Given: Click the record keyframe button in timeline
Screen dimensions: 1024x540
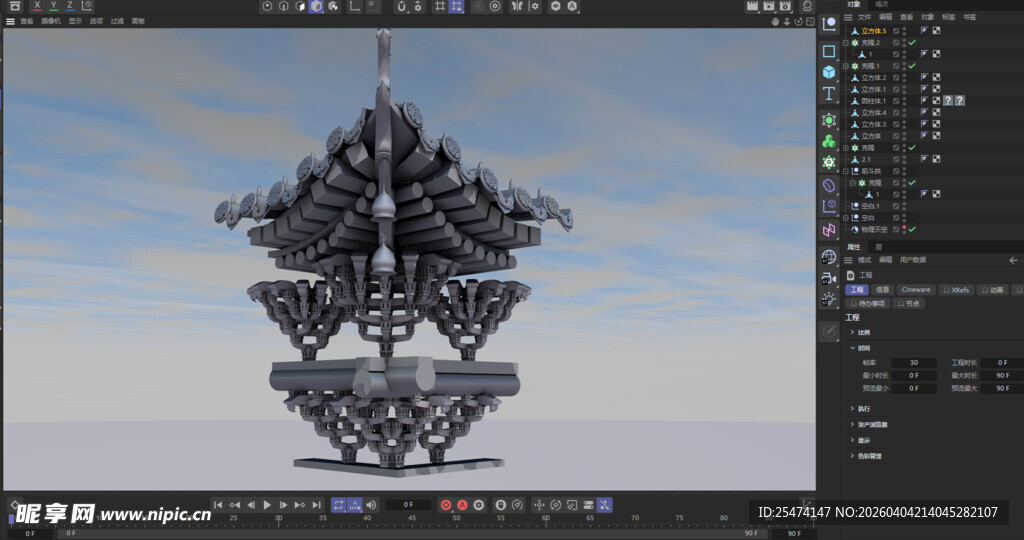Looking at the screenshot, I should click(x=446, y=505).
